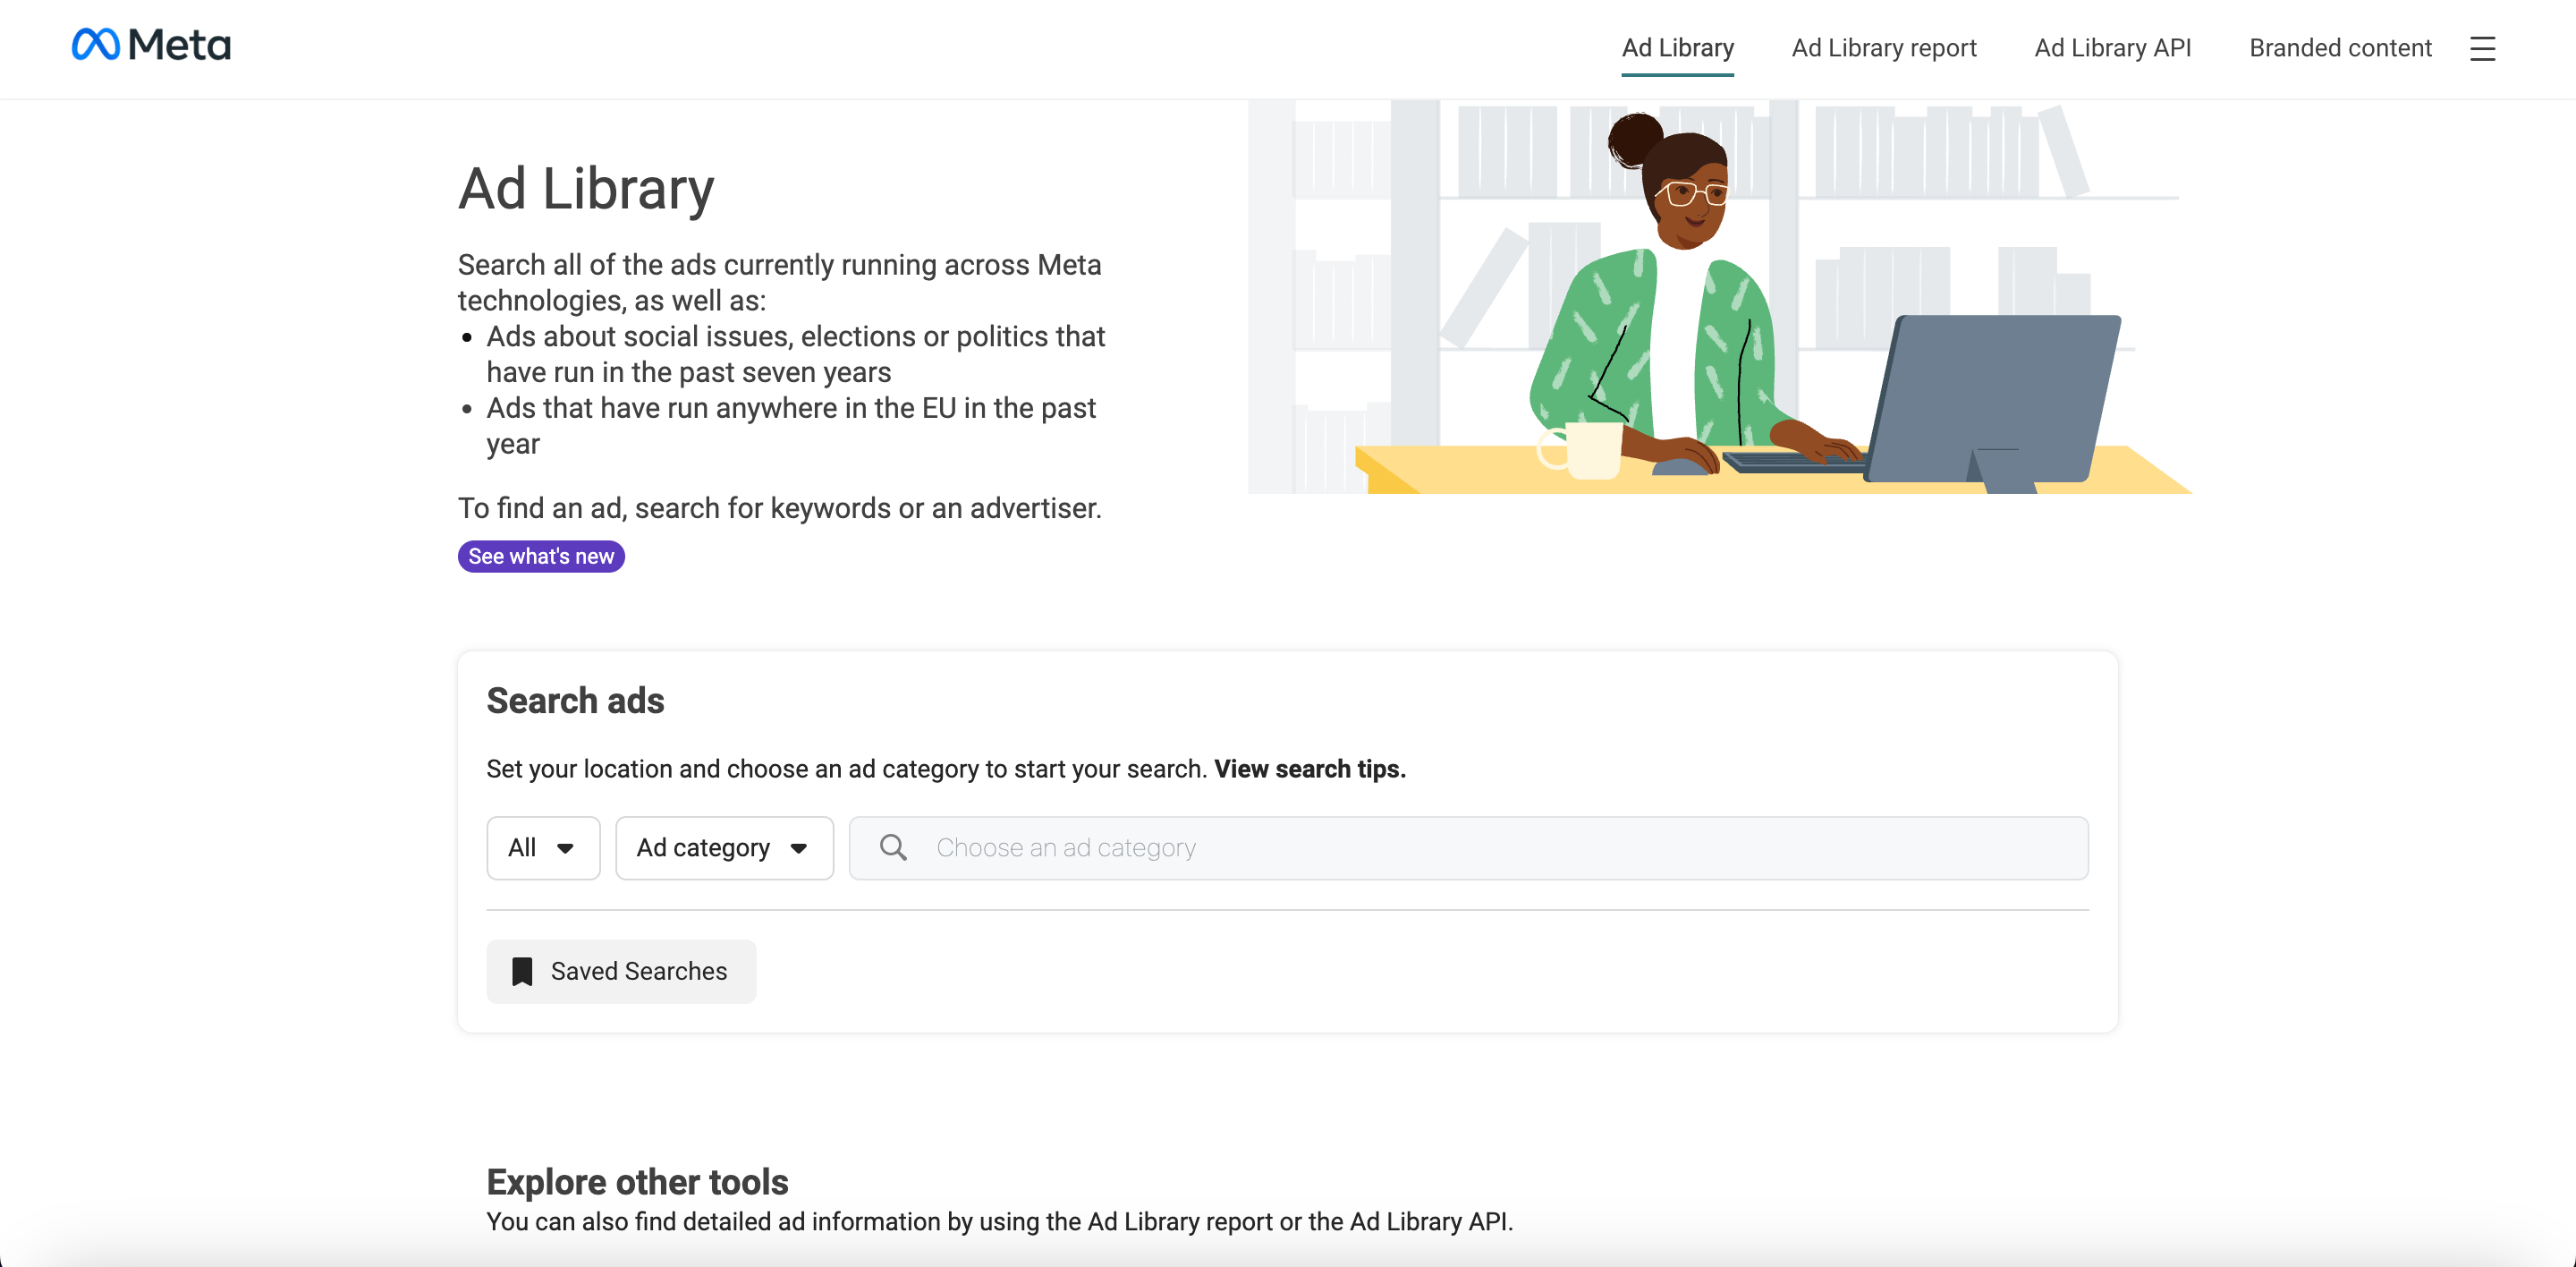The image size is (2576, 1267).
Task: Click the Explore other tools heading
Action: click(637, 1182)
